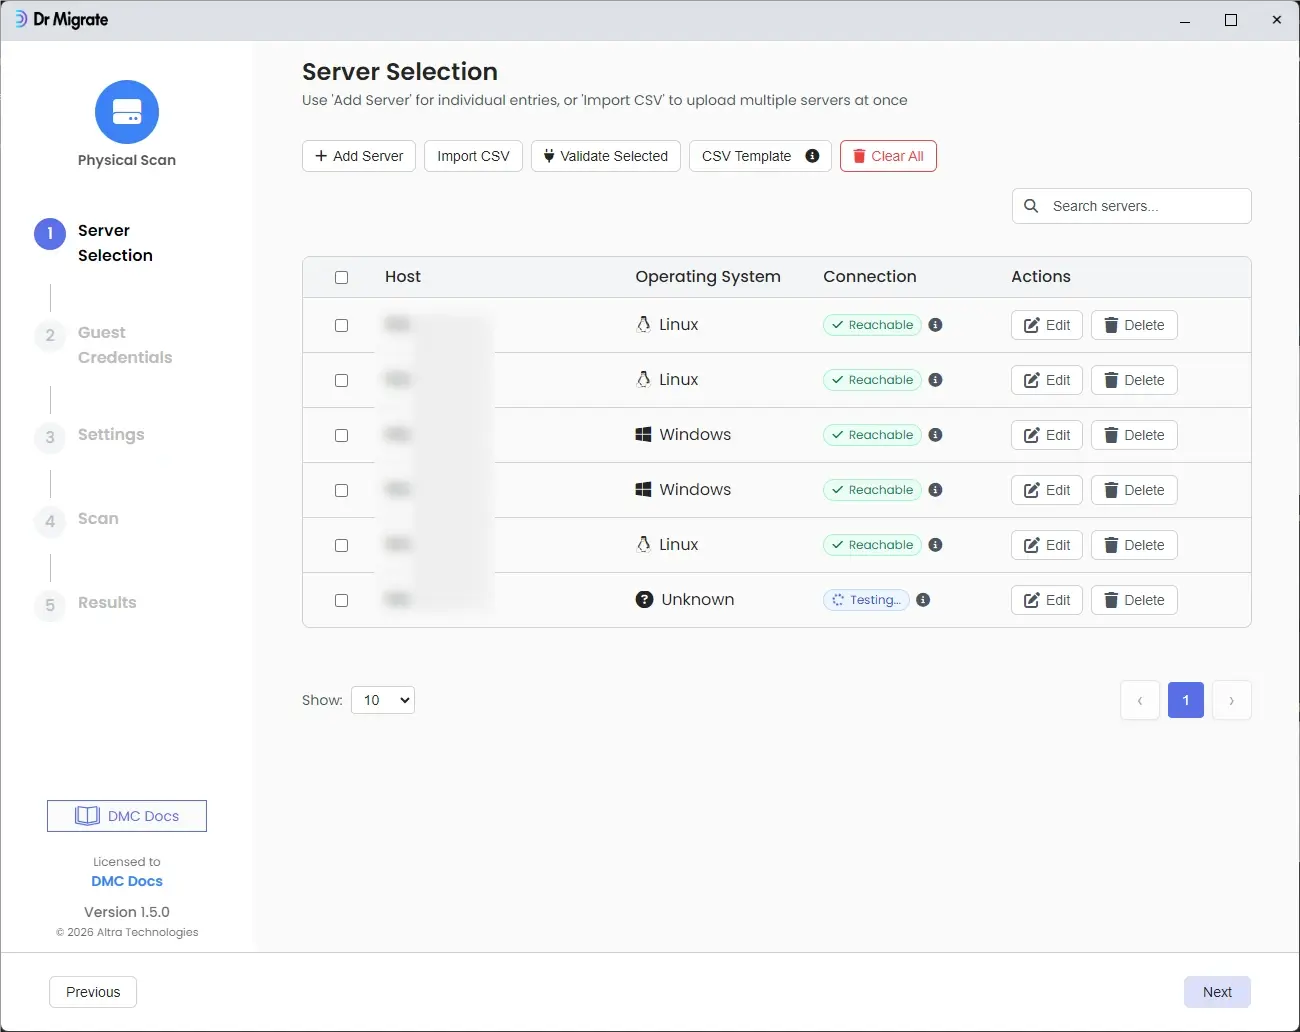
Task: Click the DMC Docs licensed-to link
Action: coord(127,881)
